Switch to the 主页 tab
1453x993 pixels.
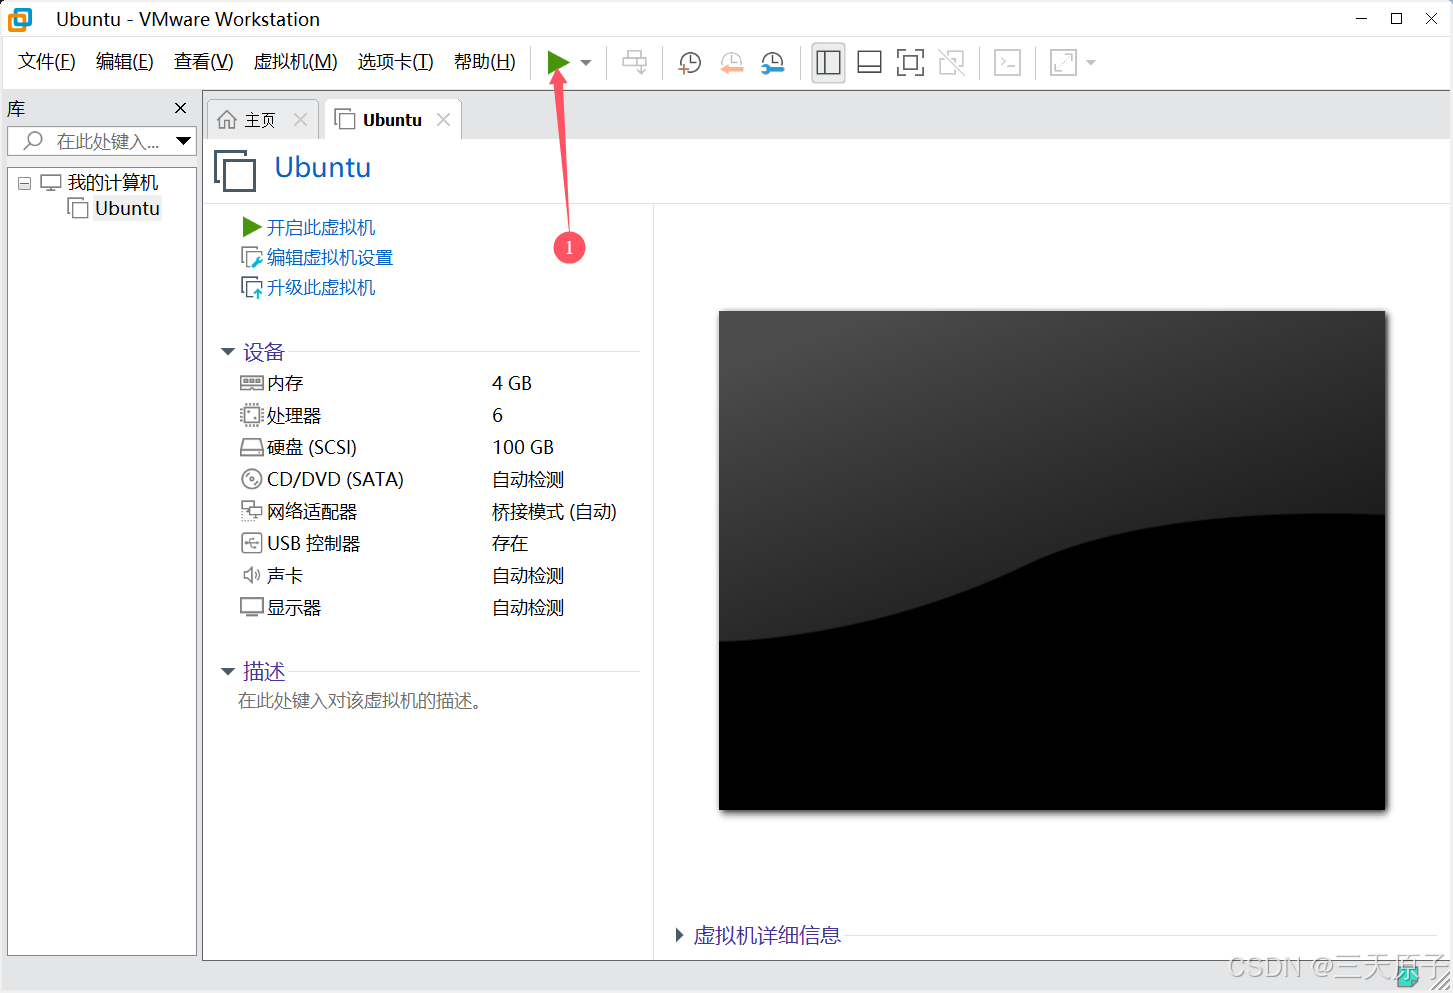tap(258, 118)
